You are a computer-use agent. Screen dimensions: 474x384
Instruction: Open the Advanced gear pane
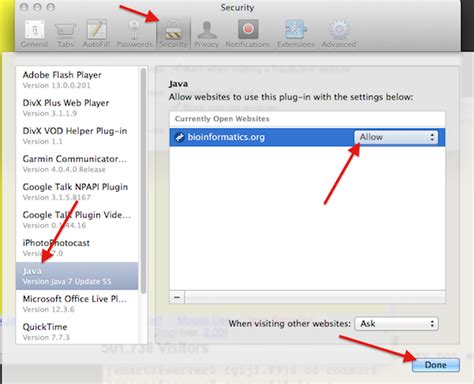339,34
